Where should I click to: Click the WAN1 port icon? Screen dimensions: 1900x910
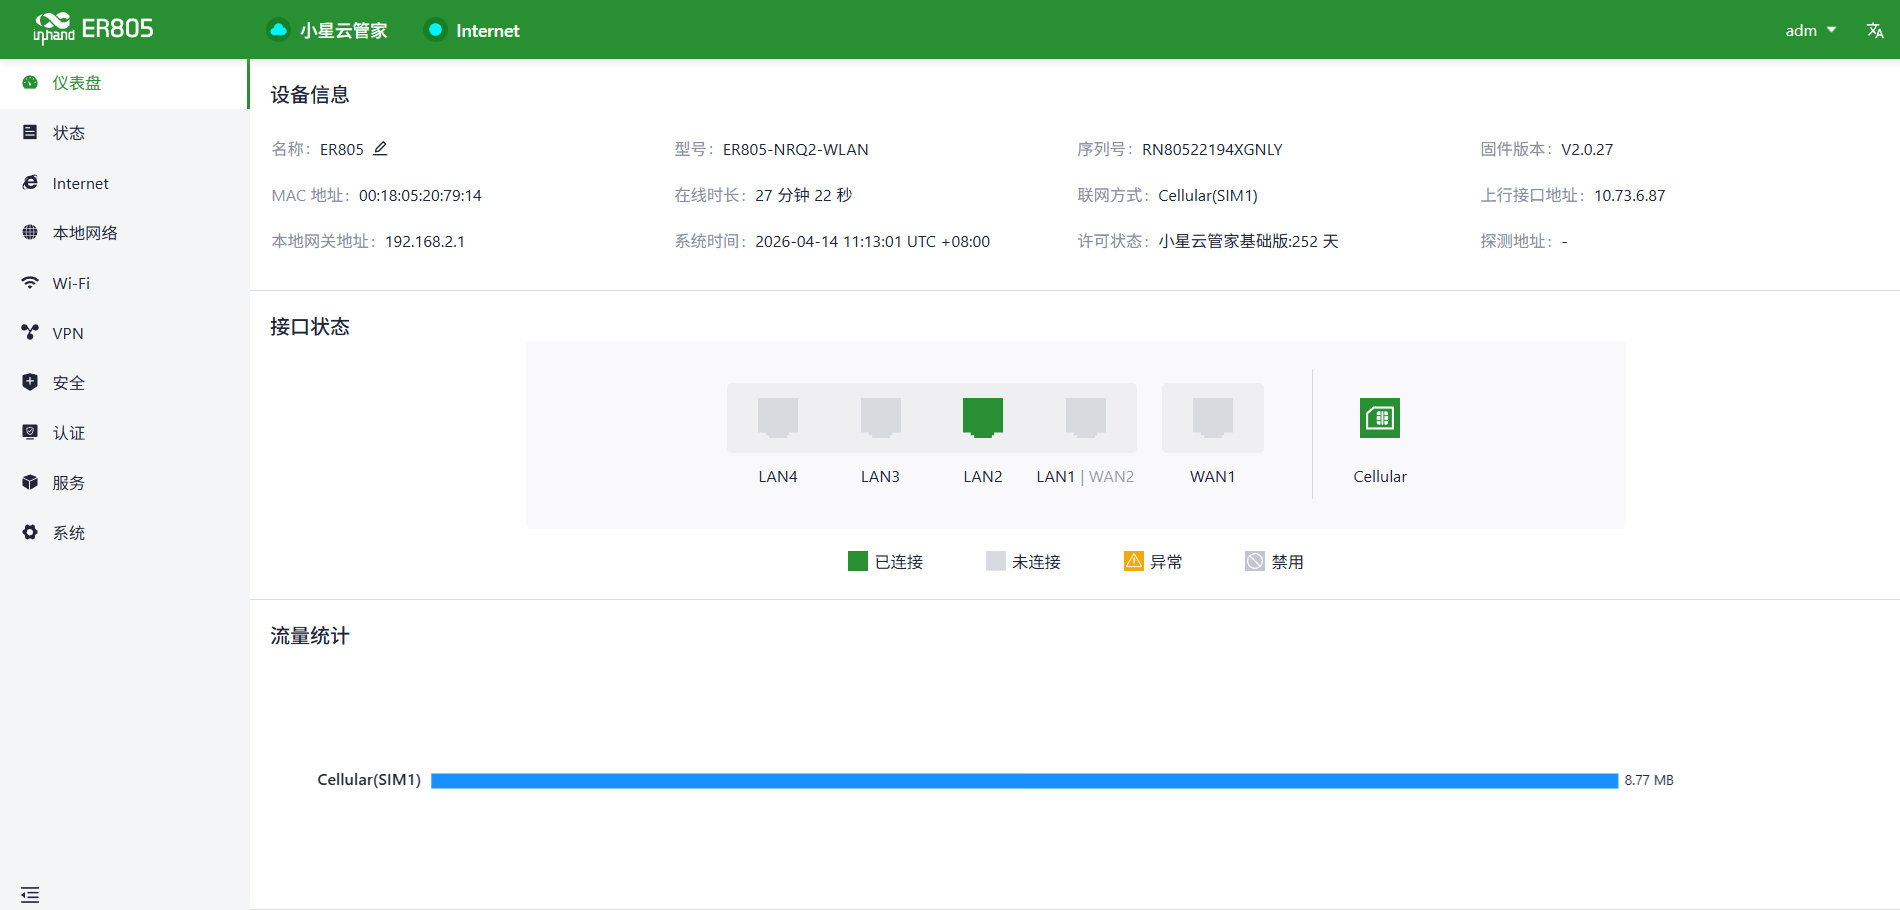(1213, 418)
